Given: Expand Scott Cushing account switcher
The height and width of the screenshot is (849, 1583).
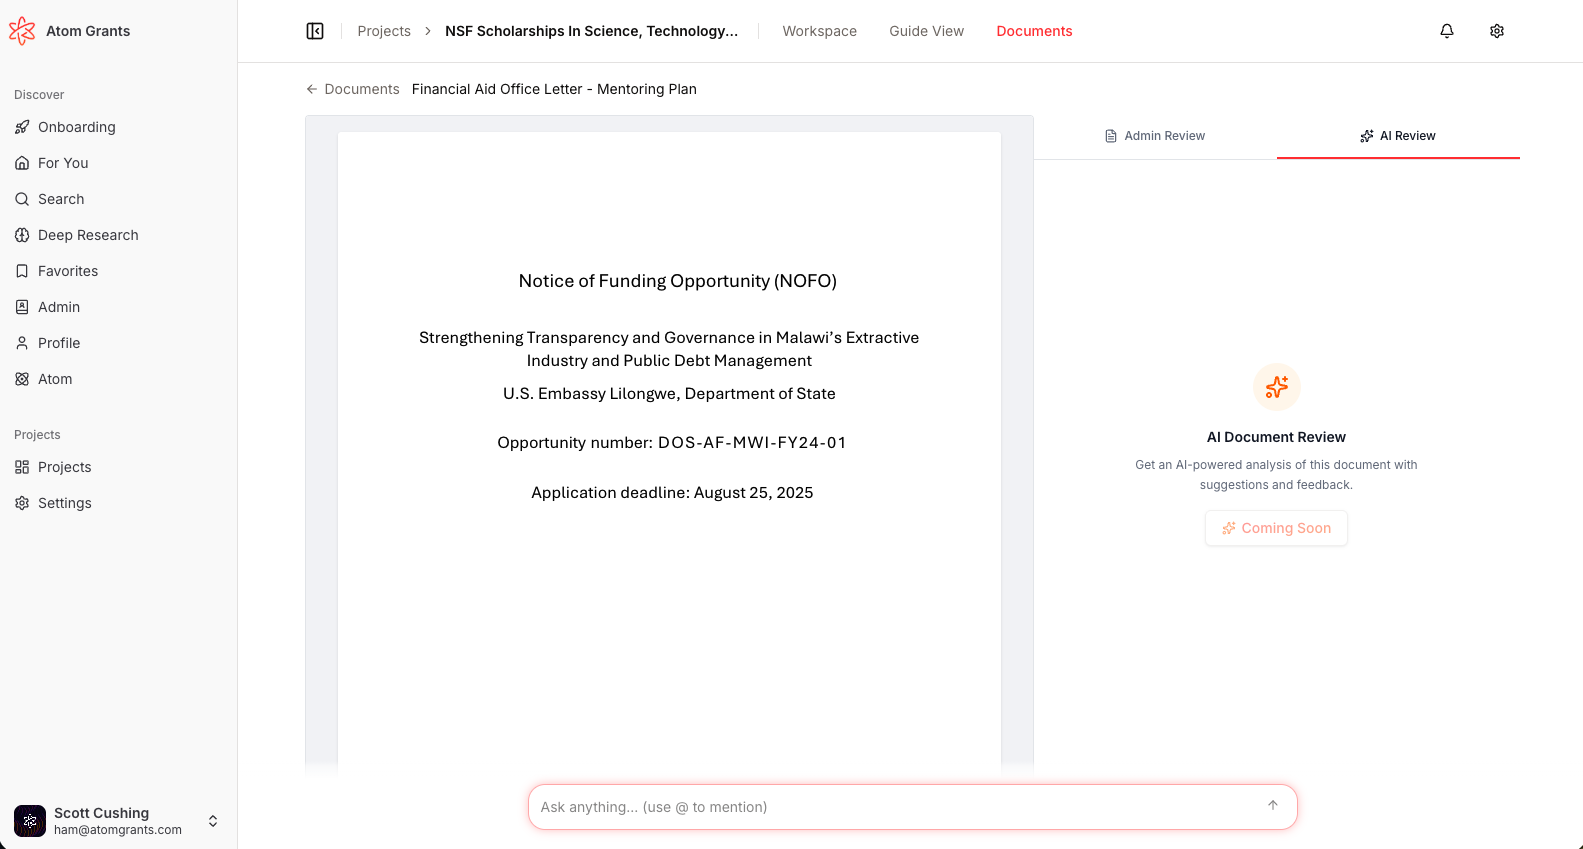Looking at the screenshot, I should point(212,821).
